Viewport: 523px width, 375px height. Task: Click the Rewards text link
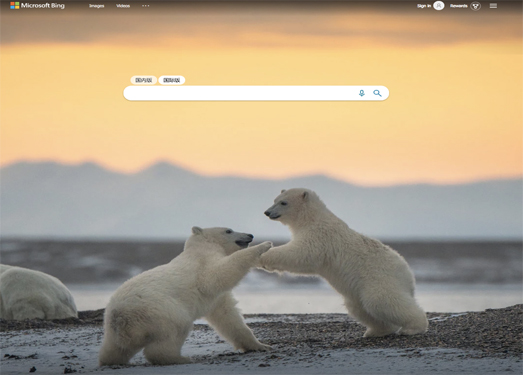coord(459,6)
